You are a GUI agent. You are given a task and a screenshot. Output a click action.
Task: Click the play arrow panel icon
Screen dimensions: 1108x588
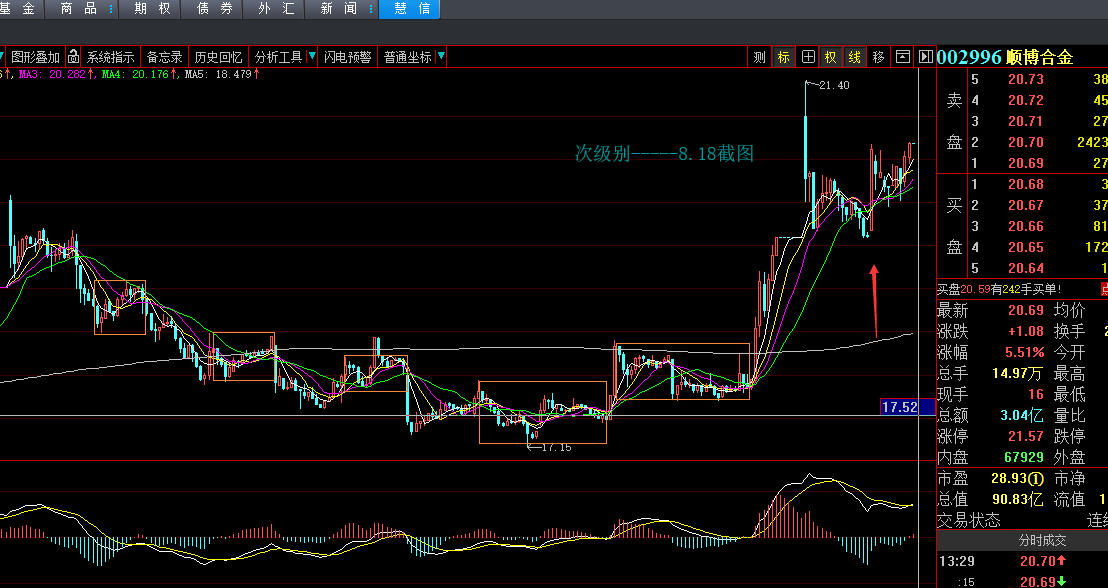tap(925, 57)
